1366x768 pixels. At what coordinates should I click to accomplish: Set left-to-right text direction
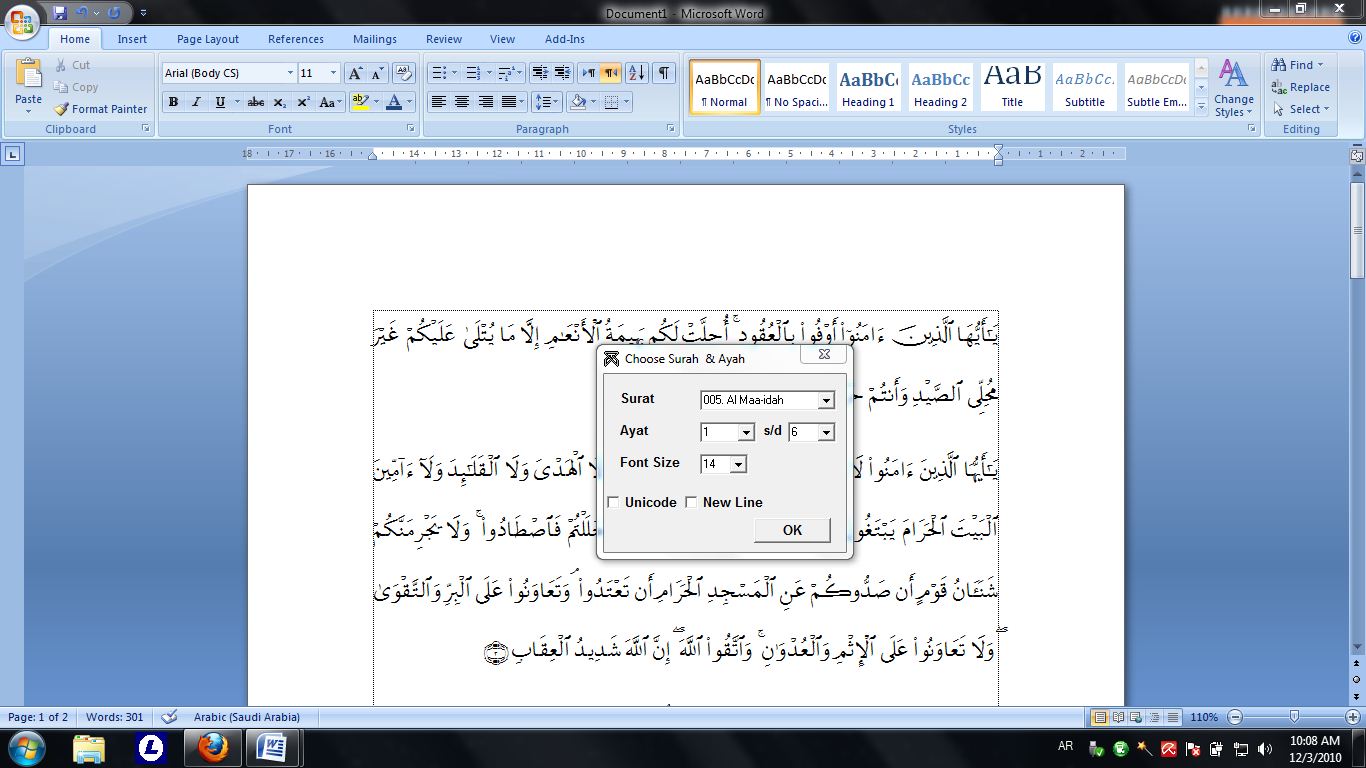[x=589, y=73]
